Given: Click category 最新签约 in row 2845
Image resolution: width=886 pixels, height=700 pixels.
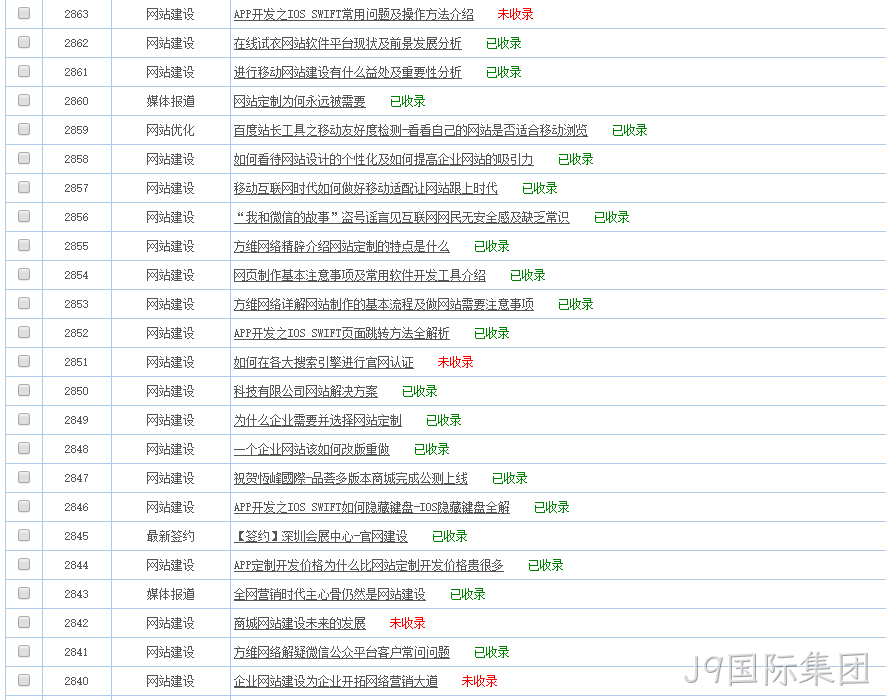Looking at the screenshot, I should pyautogui.click(x=170, y=537).
